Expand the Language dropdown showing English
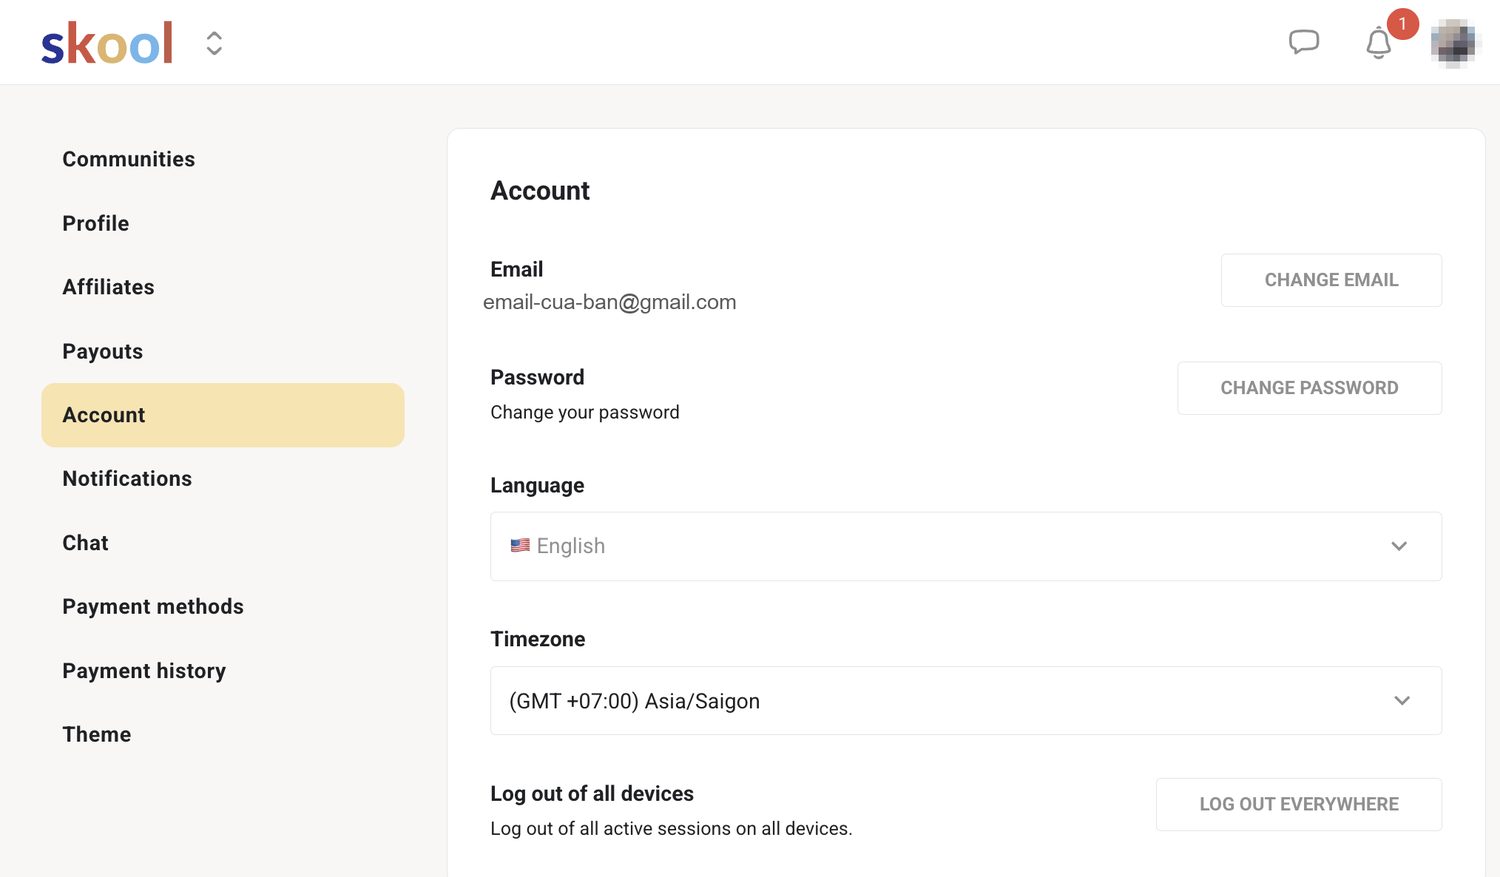The height and width of the screenshot is (877, 1500). point(966,546)
